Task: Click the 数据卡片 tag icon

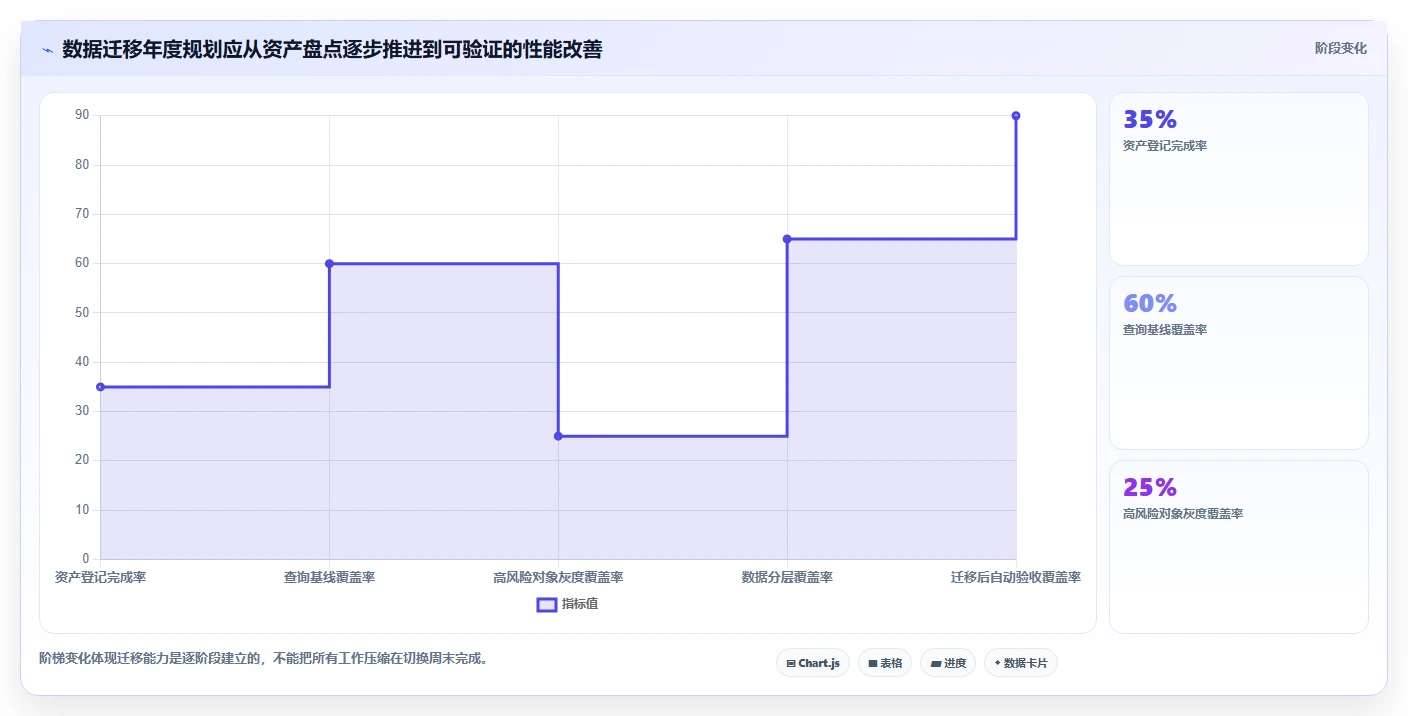Action: [x=997, y=663]
